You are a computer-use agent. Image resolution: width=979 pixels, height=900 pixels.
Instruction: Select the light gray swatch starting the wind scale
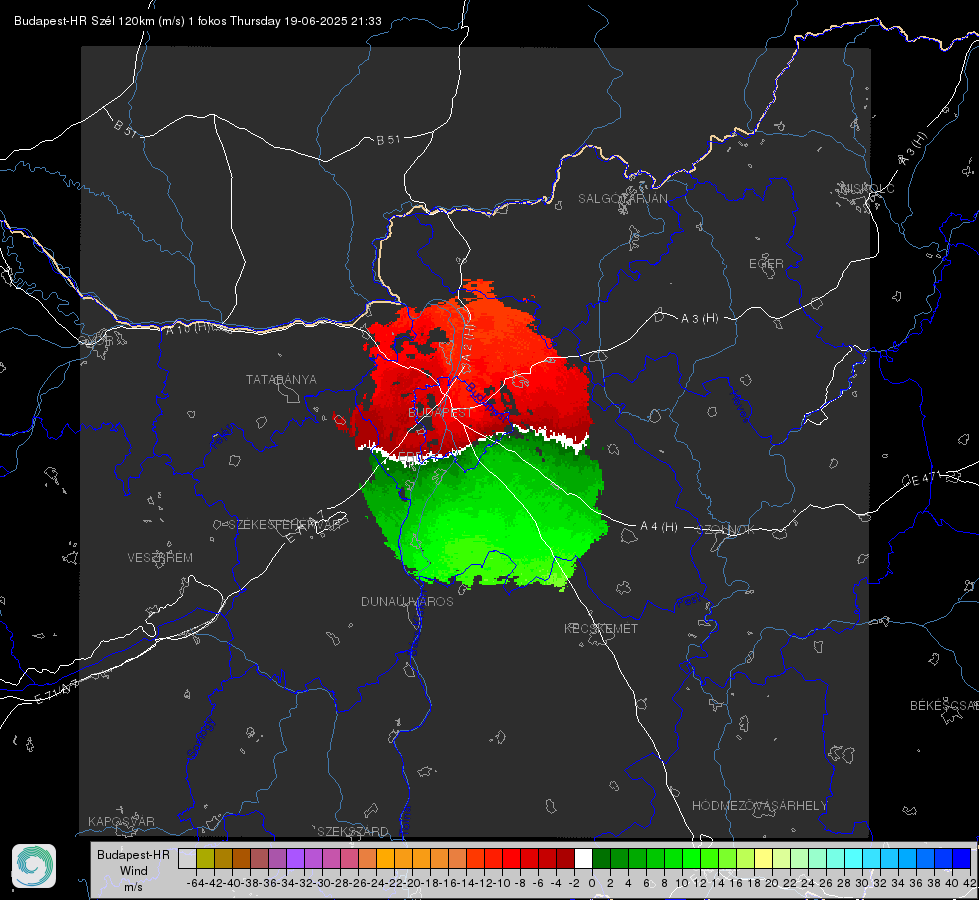(187, 858)
